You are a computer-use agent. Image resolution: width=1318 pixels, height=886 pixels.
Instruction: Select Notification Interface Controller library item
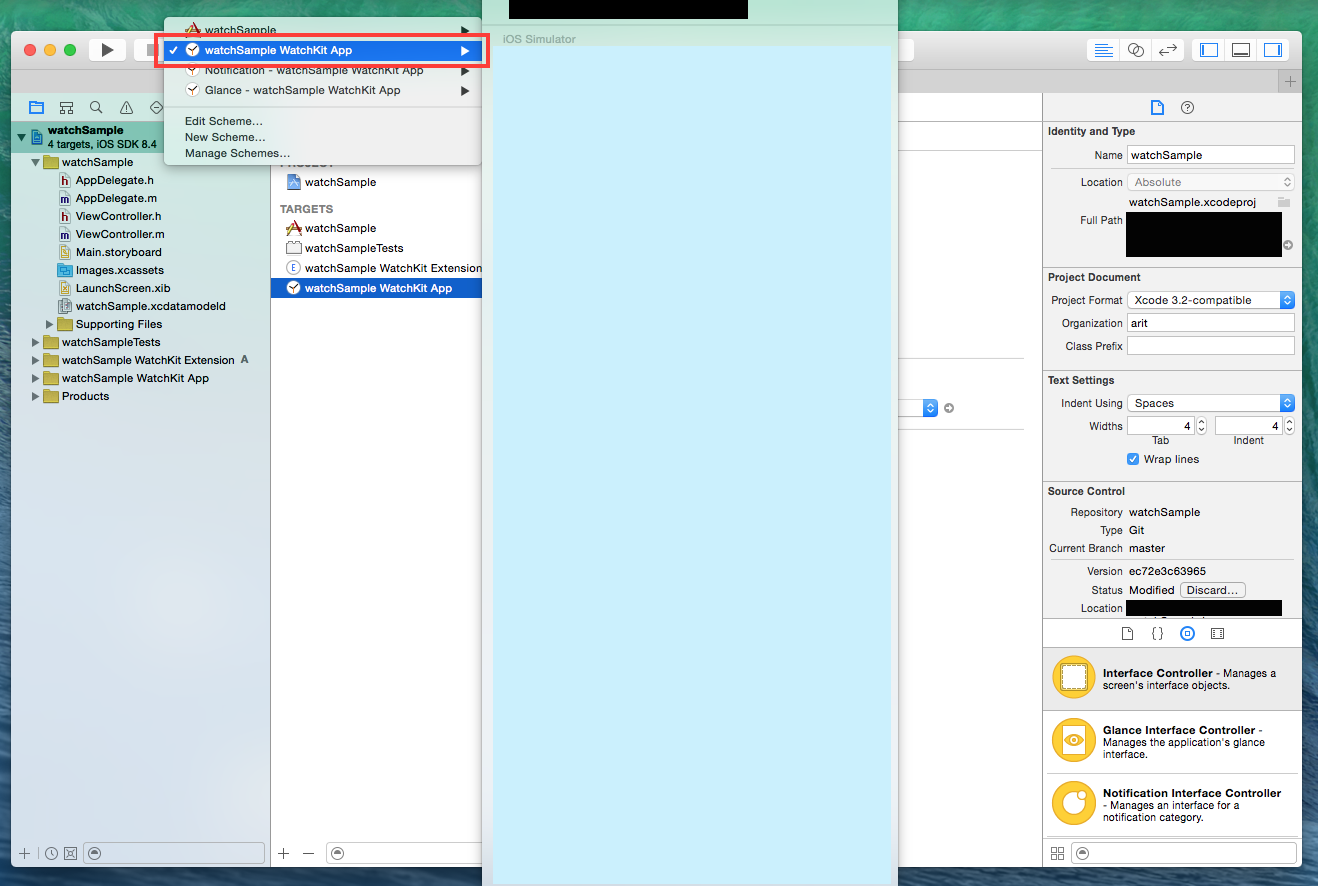[1172, 804]
